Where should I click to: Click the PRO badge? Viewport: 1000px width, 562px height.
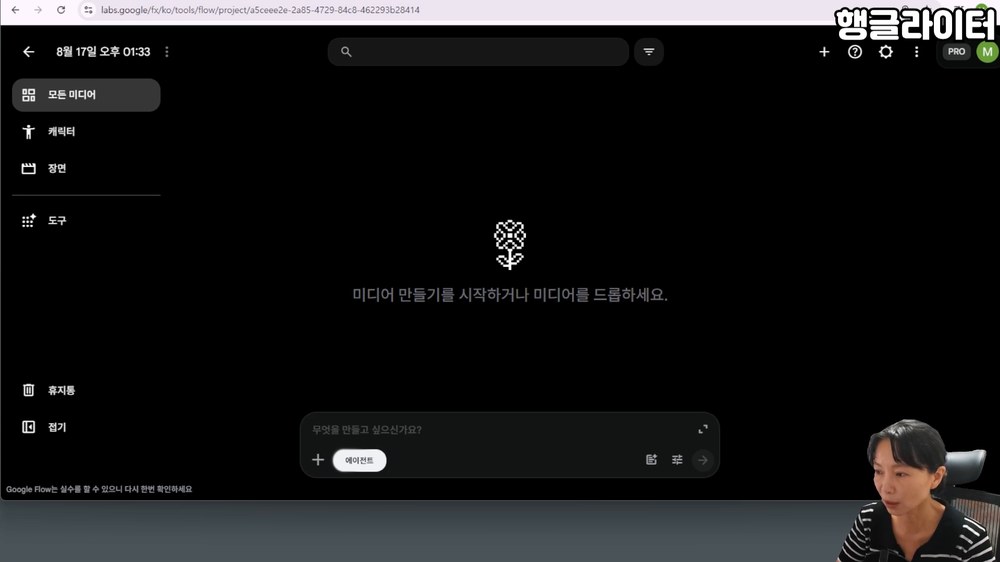coord(956,52)
